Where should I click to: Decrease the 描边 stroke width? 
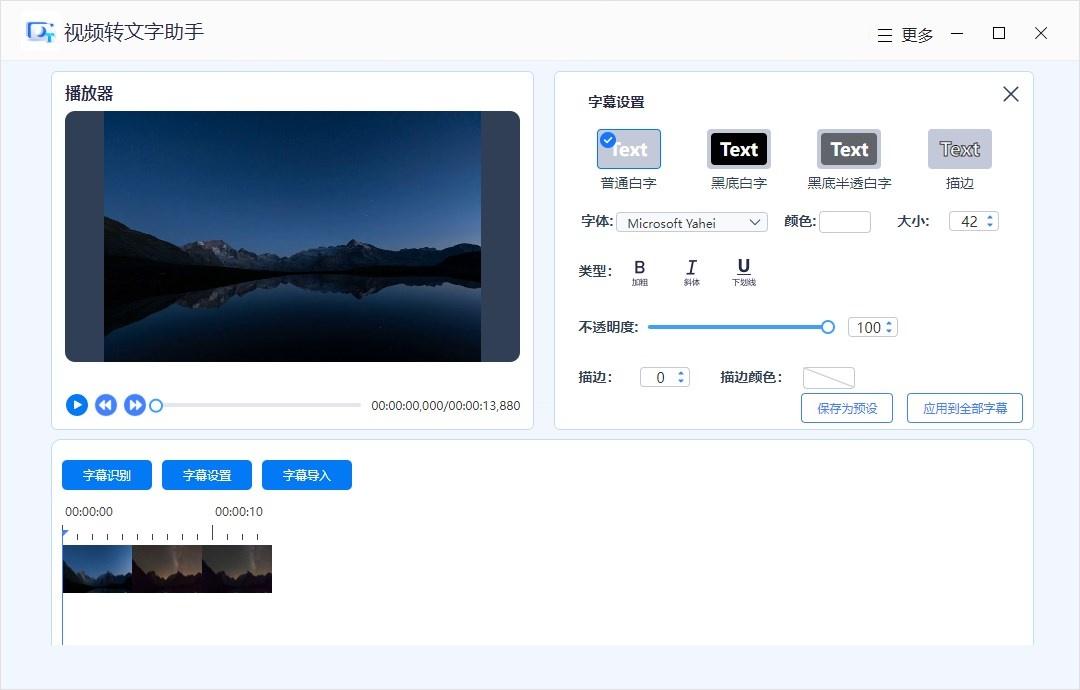(681, 381)
